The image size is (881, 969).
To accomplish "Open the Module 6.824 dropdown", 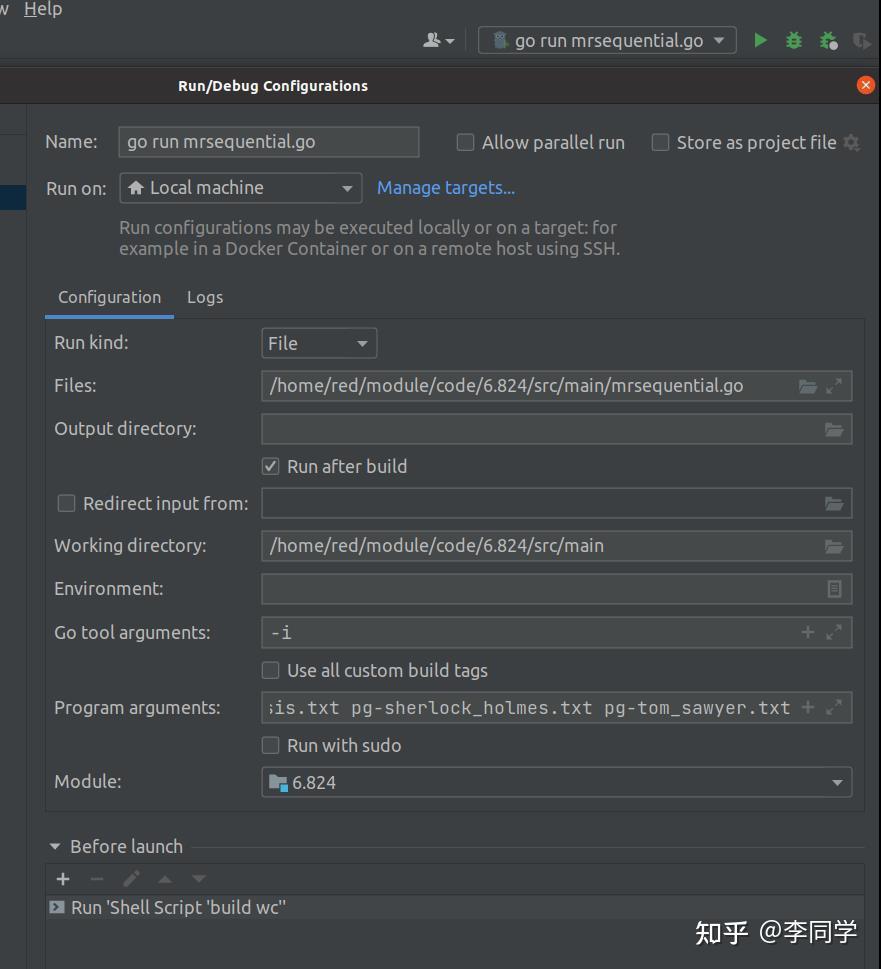I will (x=556, y=783).
